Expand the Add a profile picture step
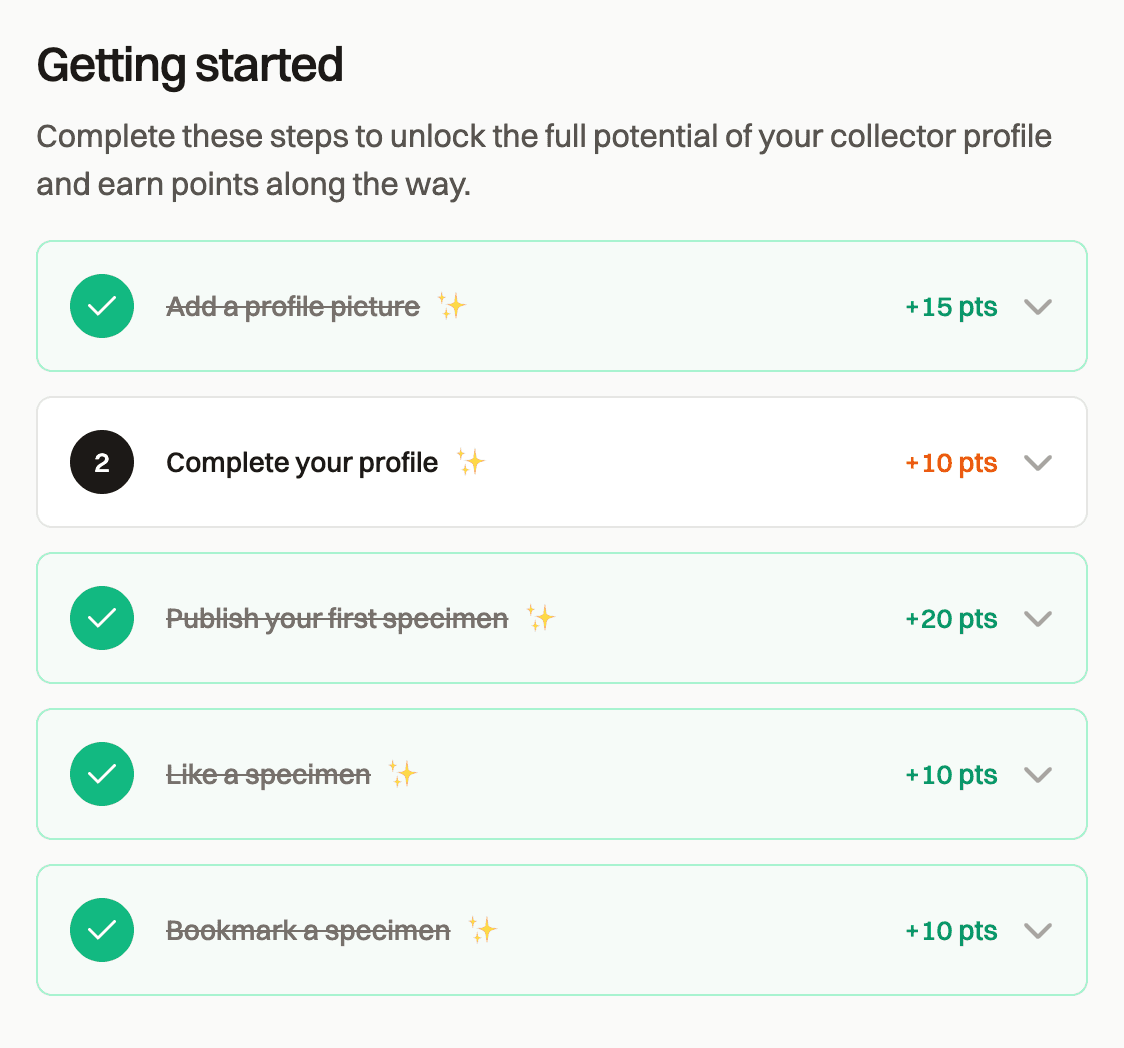This screenshot has height=1048, width=1124. [x=1037, y=306]
